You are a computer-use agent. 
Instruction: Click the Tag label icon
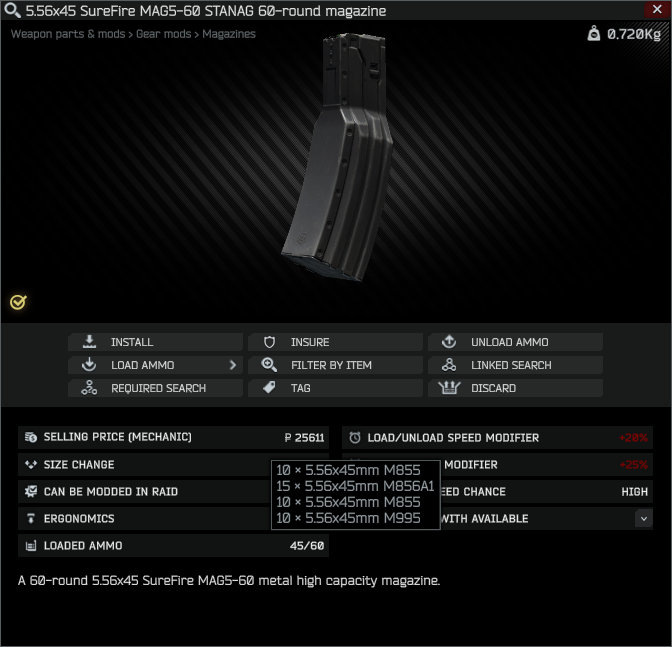[x=269, y=387]
